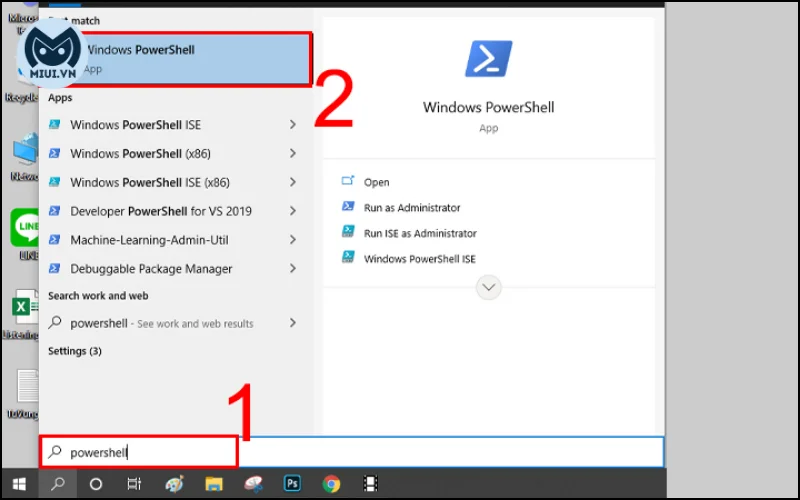Screen dimensions: 800x500
Task: Click the Apps section header
Action: pos(60,97)
